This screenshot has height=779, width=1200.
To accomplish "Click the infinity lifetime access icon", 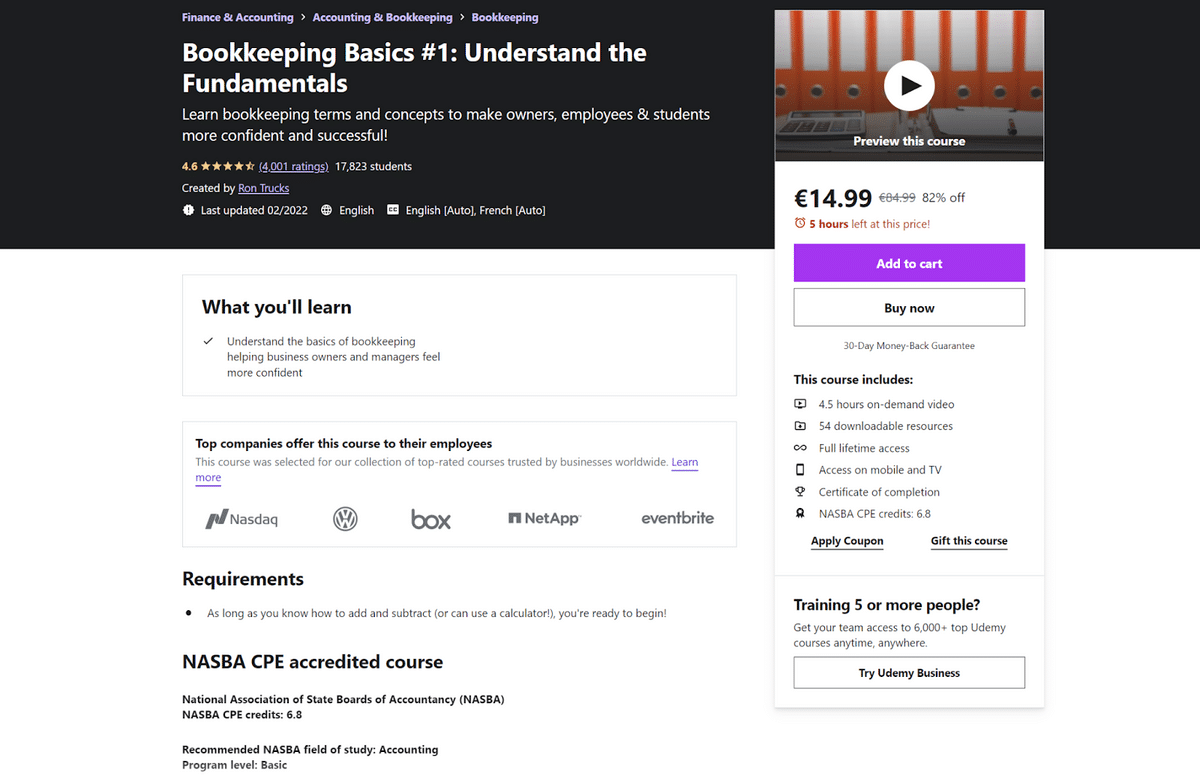I will point(800,448).
